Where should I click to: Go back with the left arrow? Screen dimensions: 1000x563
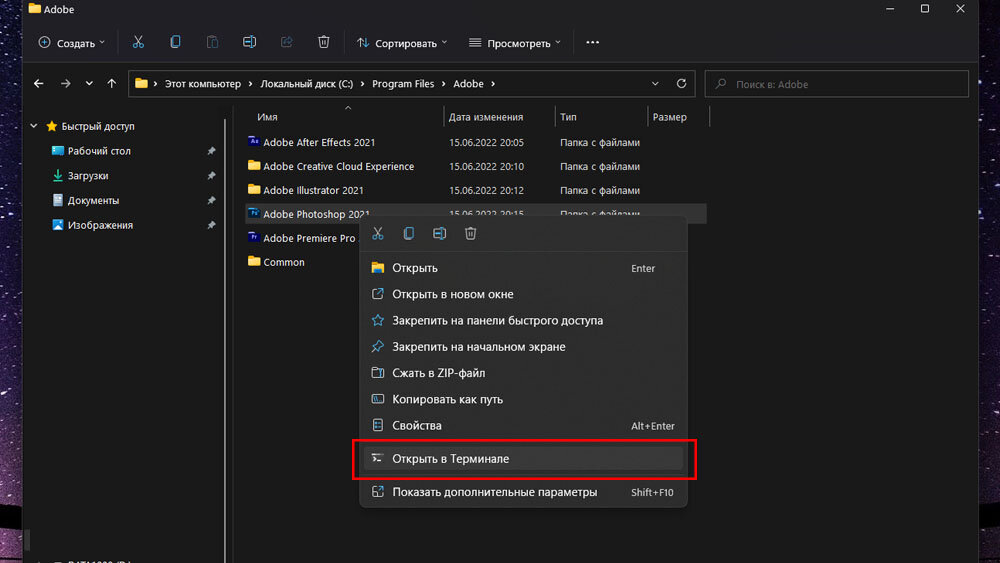tap(39, 84)
